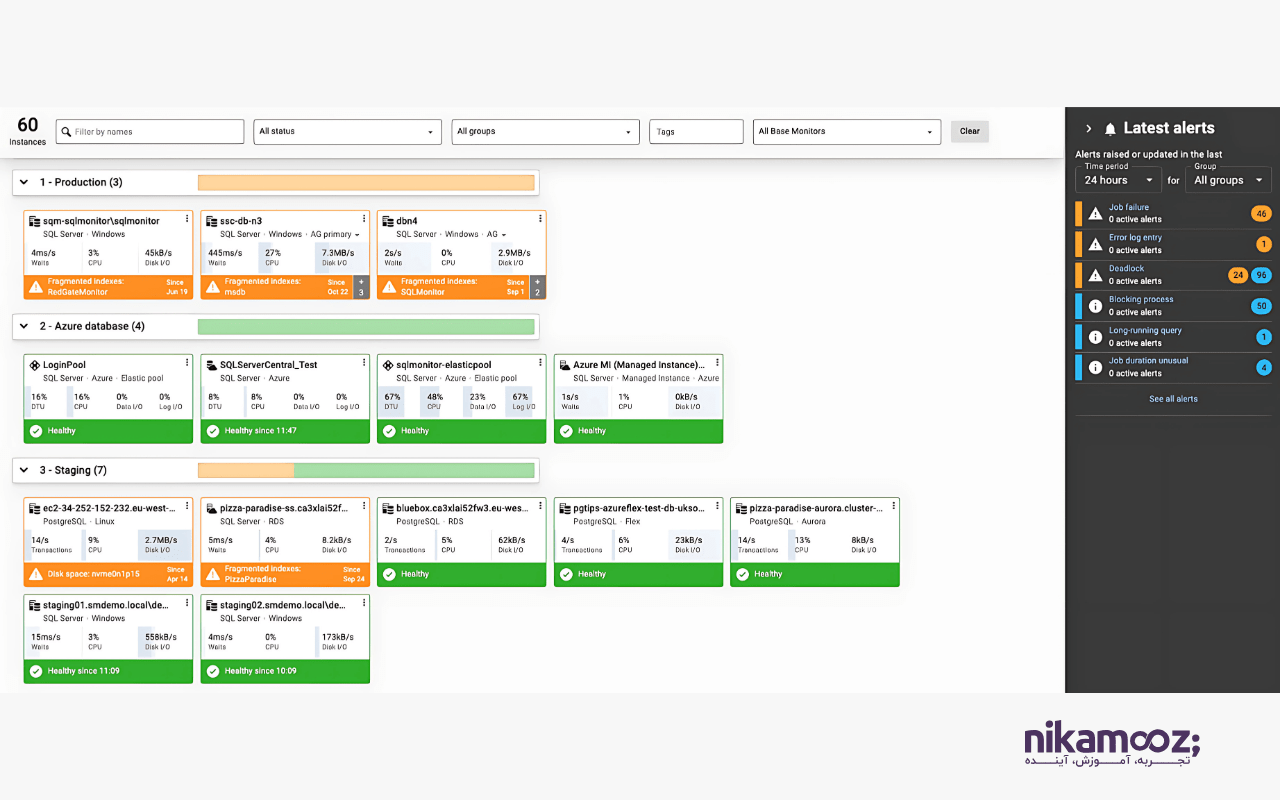Viewport: 1280px width, 800px height.
Task: Click warning triangle icon for Error log entry
Action: [x=1095, y=244]
